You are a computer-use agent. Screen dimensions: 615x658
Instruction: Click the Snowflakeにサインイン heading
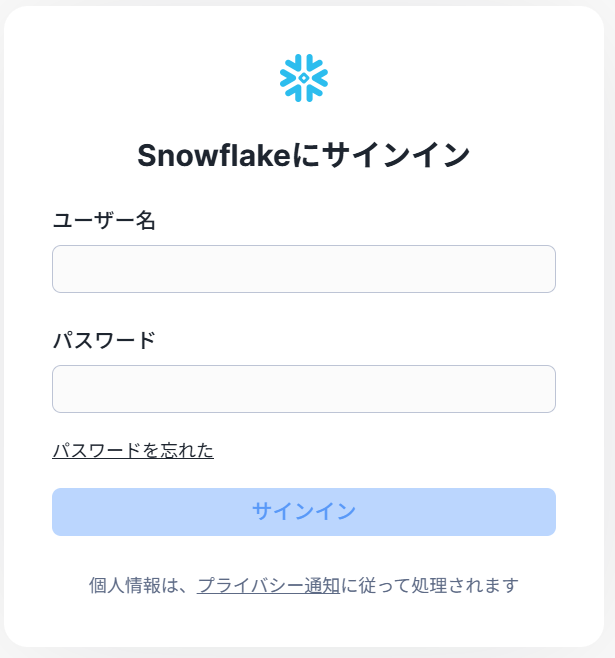(x=304, y=155)
